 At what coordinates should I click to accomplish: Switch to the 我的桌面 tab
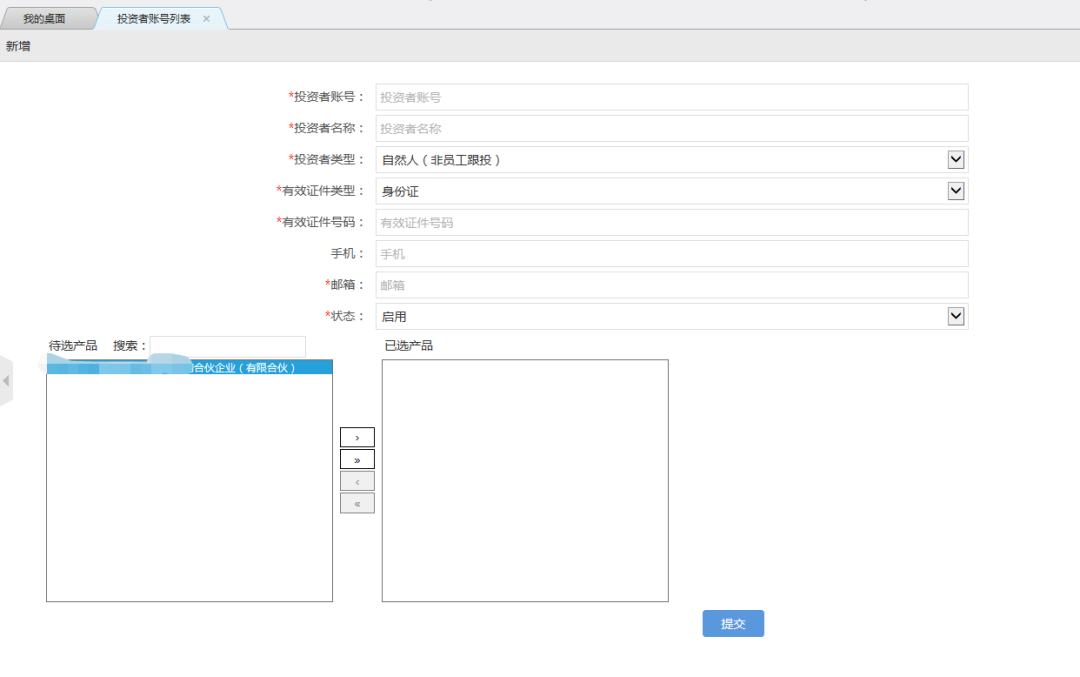click(x=45, y=19)
